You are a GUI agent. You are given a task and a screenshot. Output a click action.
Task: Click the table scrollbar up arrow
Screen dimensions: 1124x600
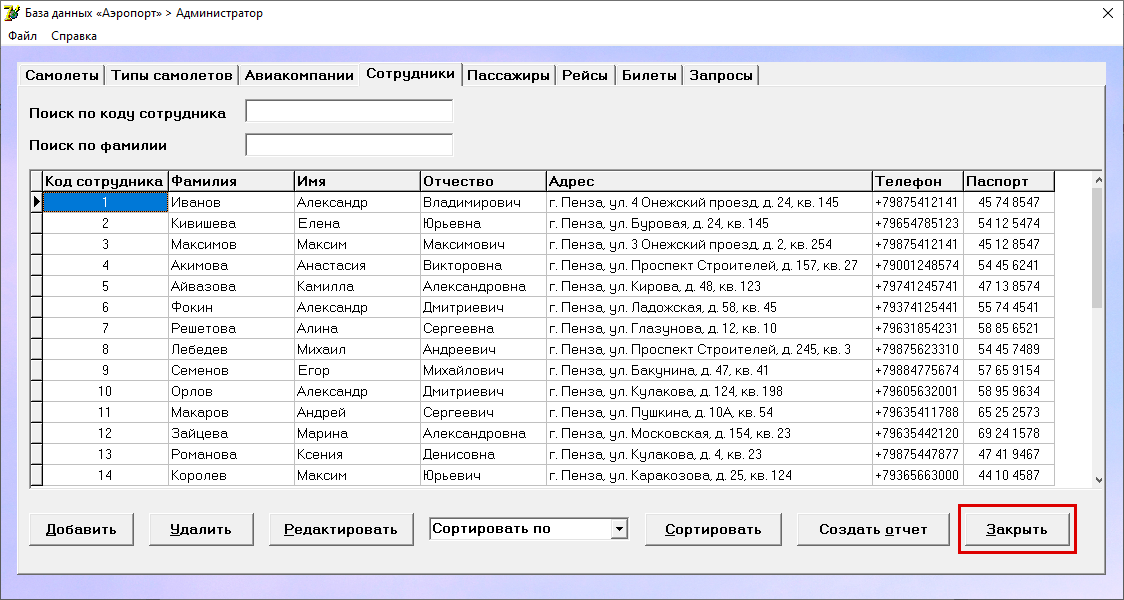[x=1097, y=179]
